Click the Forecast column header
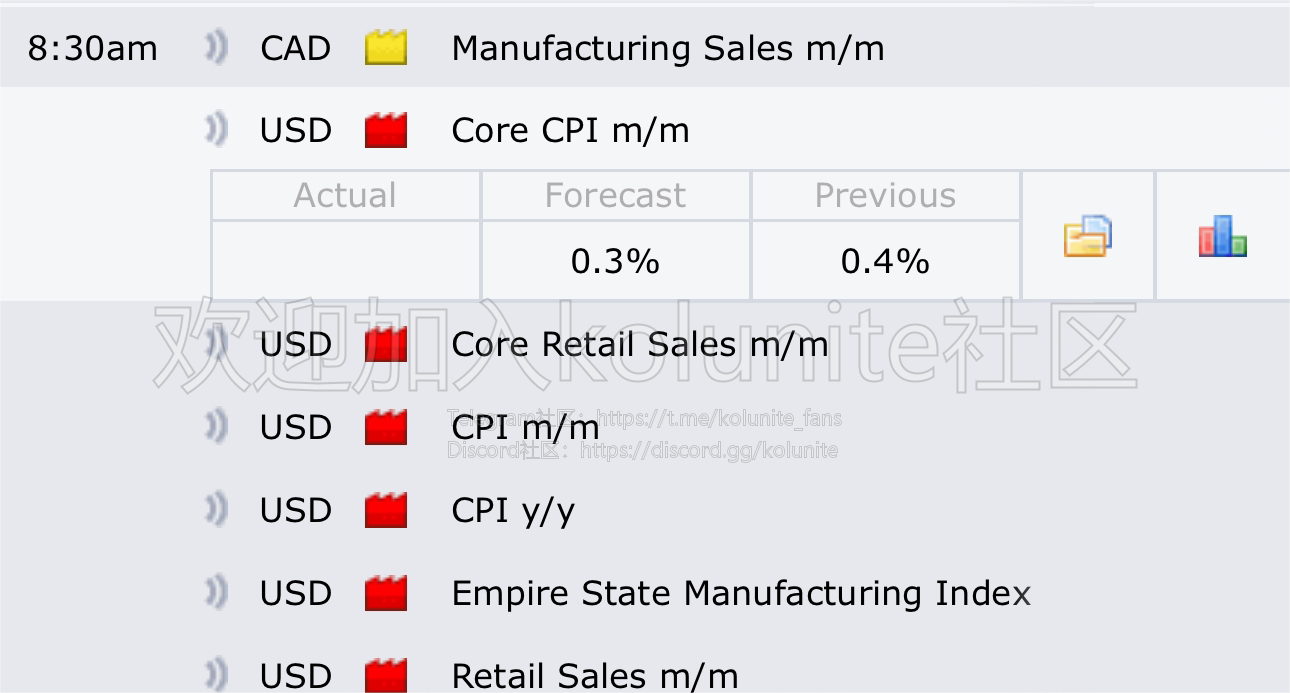 [616, 195]
